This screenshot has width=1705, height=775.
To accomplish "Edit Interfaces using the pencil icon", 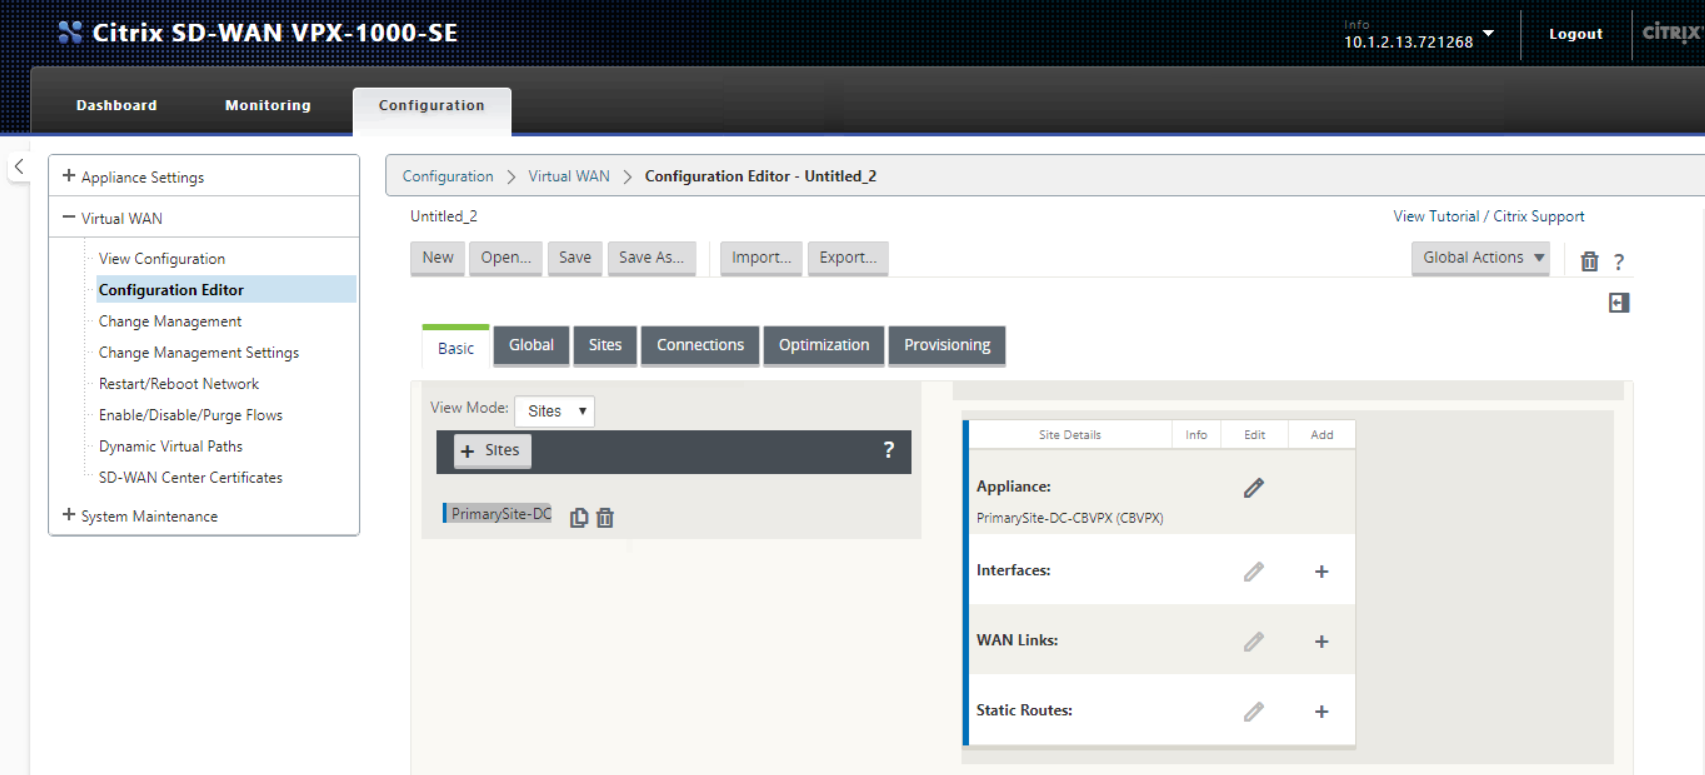I will pos(1254,572).
